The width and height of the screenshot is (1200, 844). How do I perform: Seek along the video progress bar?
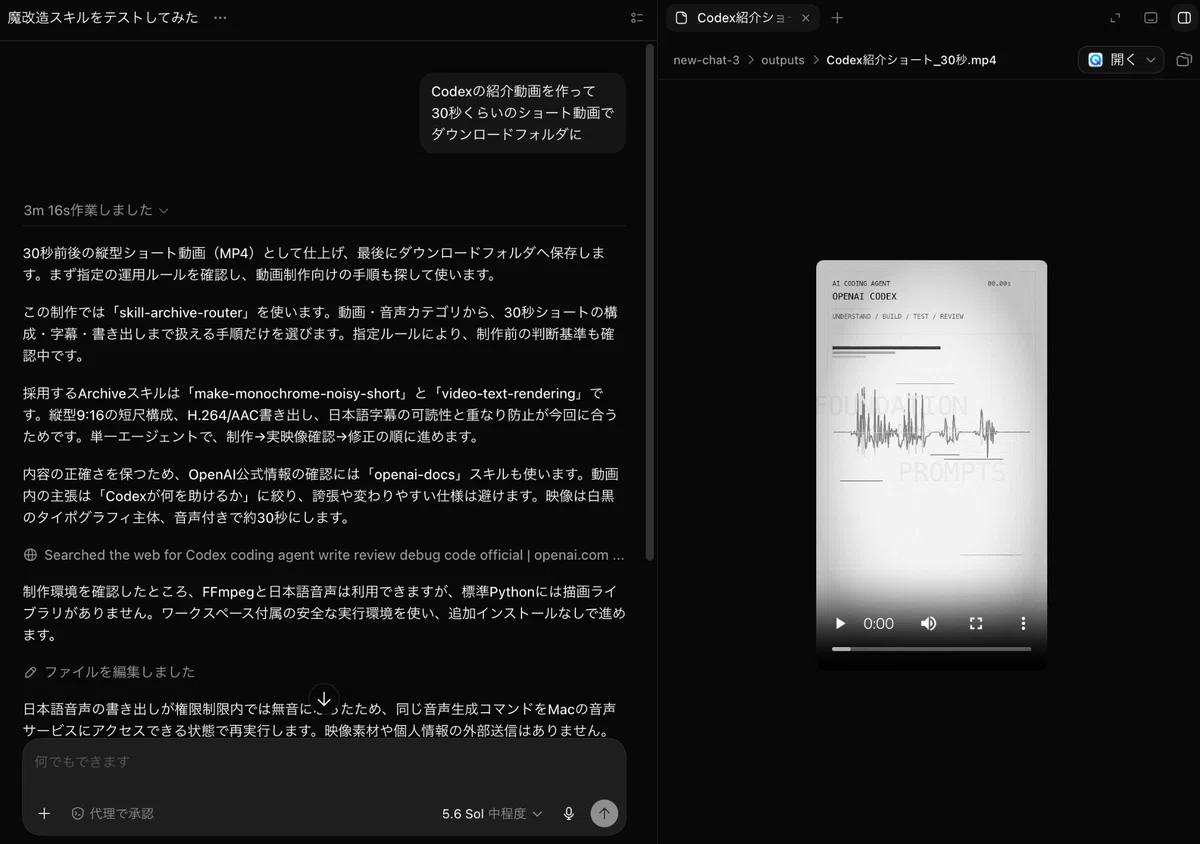point(931,649)
